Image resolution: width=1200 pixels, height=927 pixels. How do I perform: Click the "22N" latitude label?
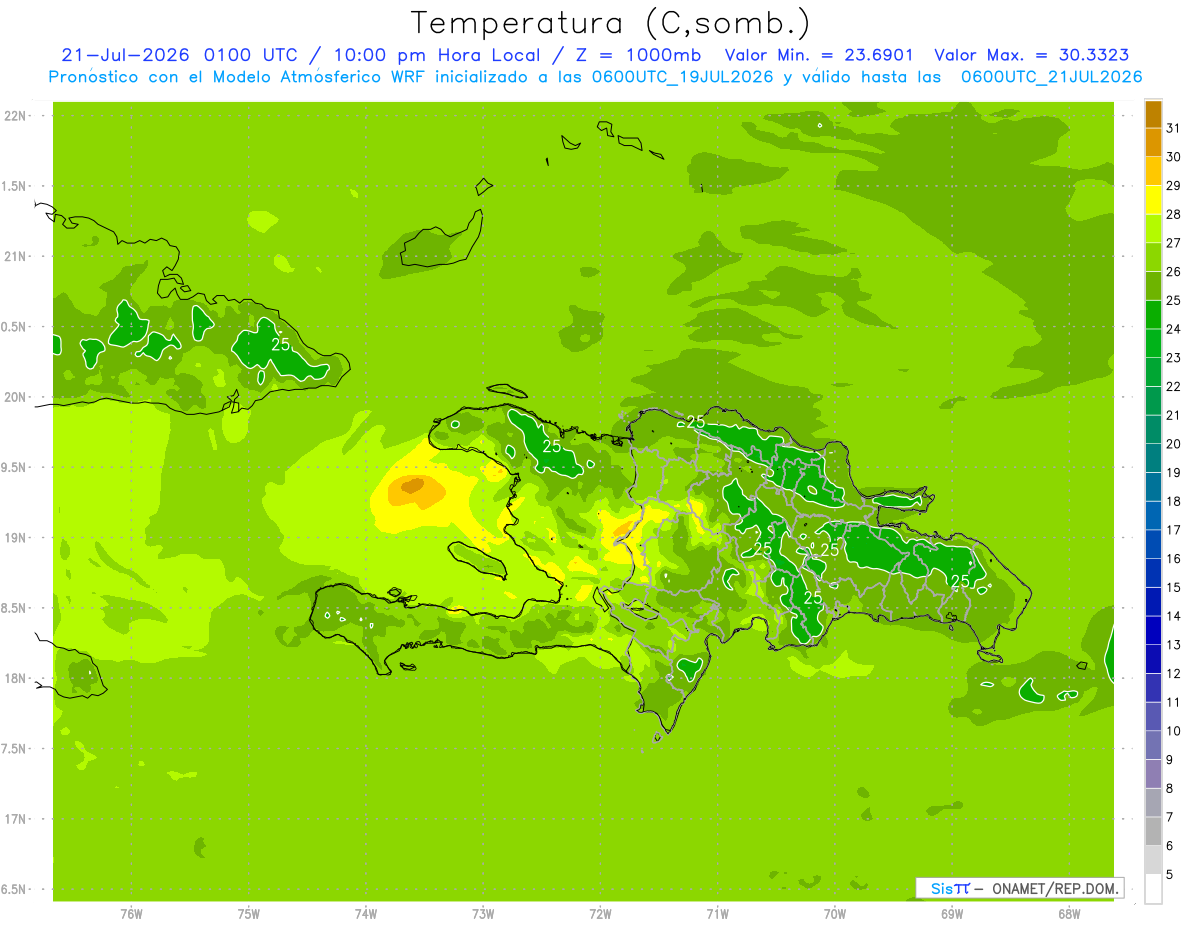tap(16, 116)
